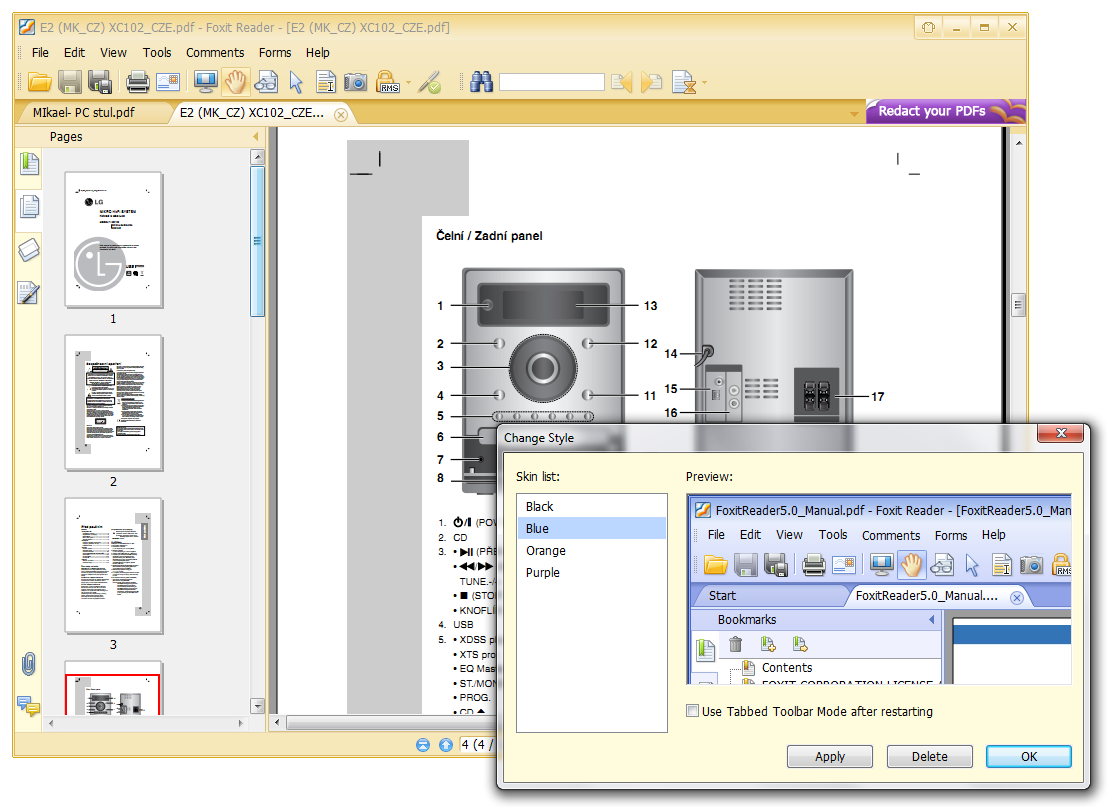Open the Tools menu in main window
Image resolution: width=1108 pixels, height=807 pixels.
click(x=157, y=52)
